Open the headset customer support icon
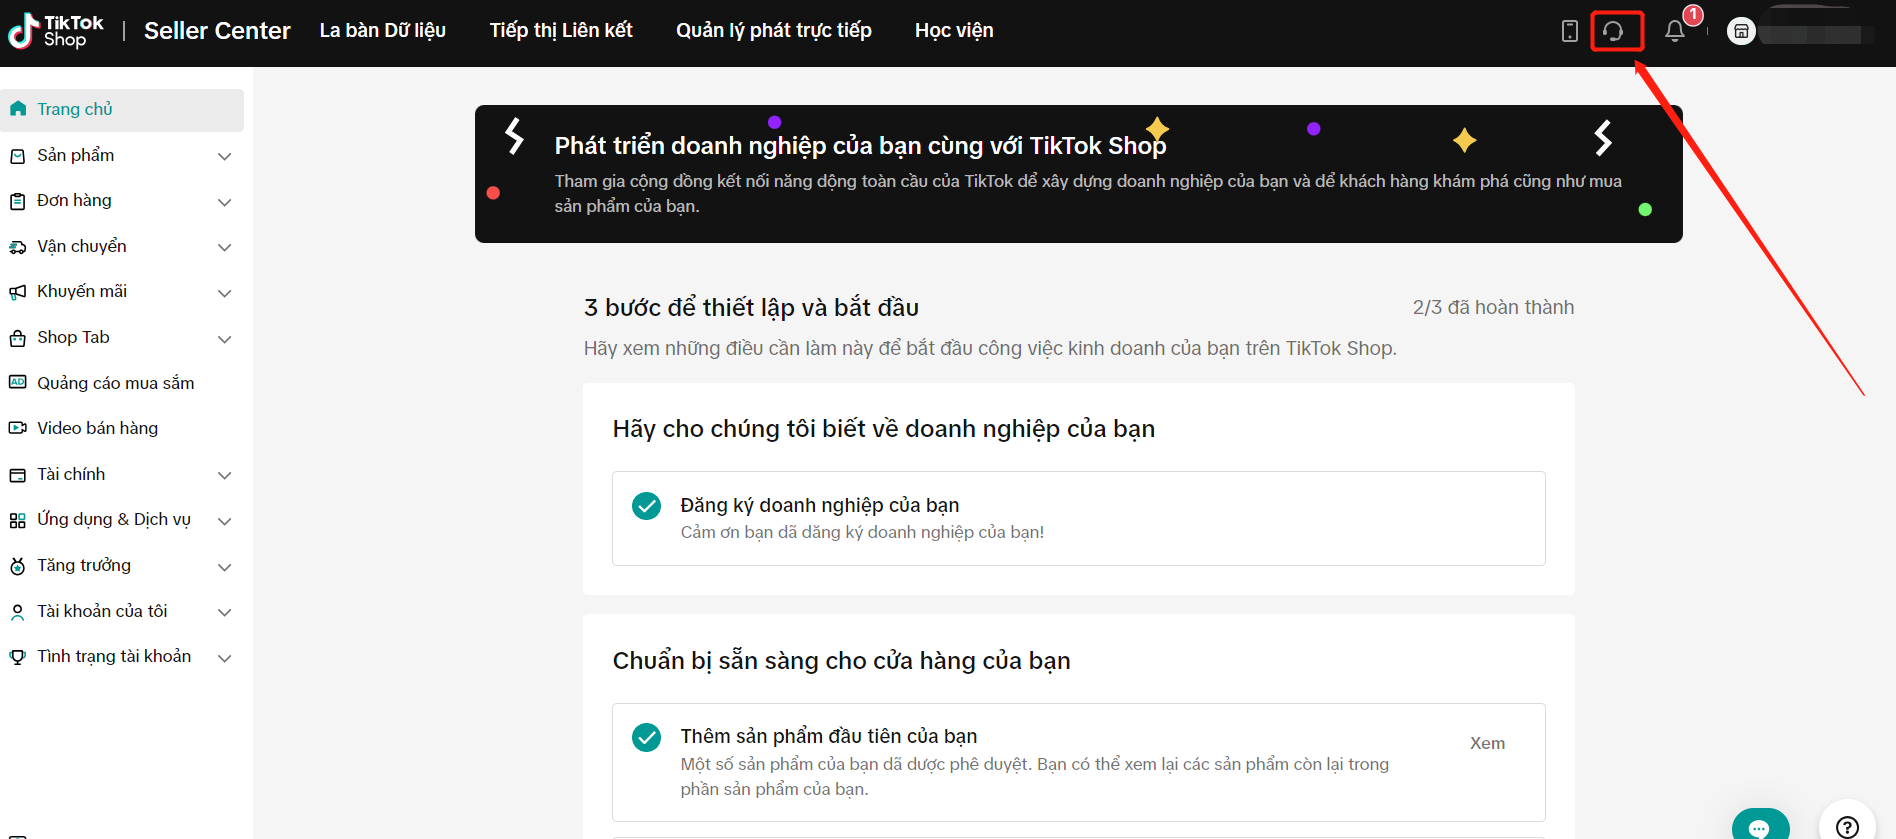1896x839 pixels. tap(1613, 31)
